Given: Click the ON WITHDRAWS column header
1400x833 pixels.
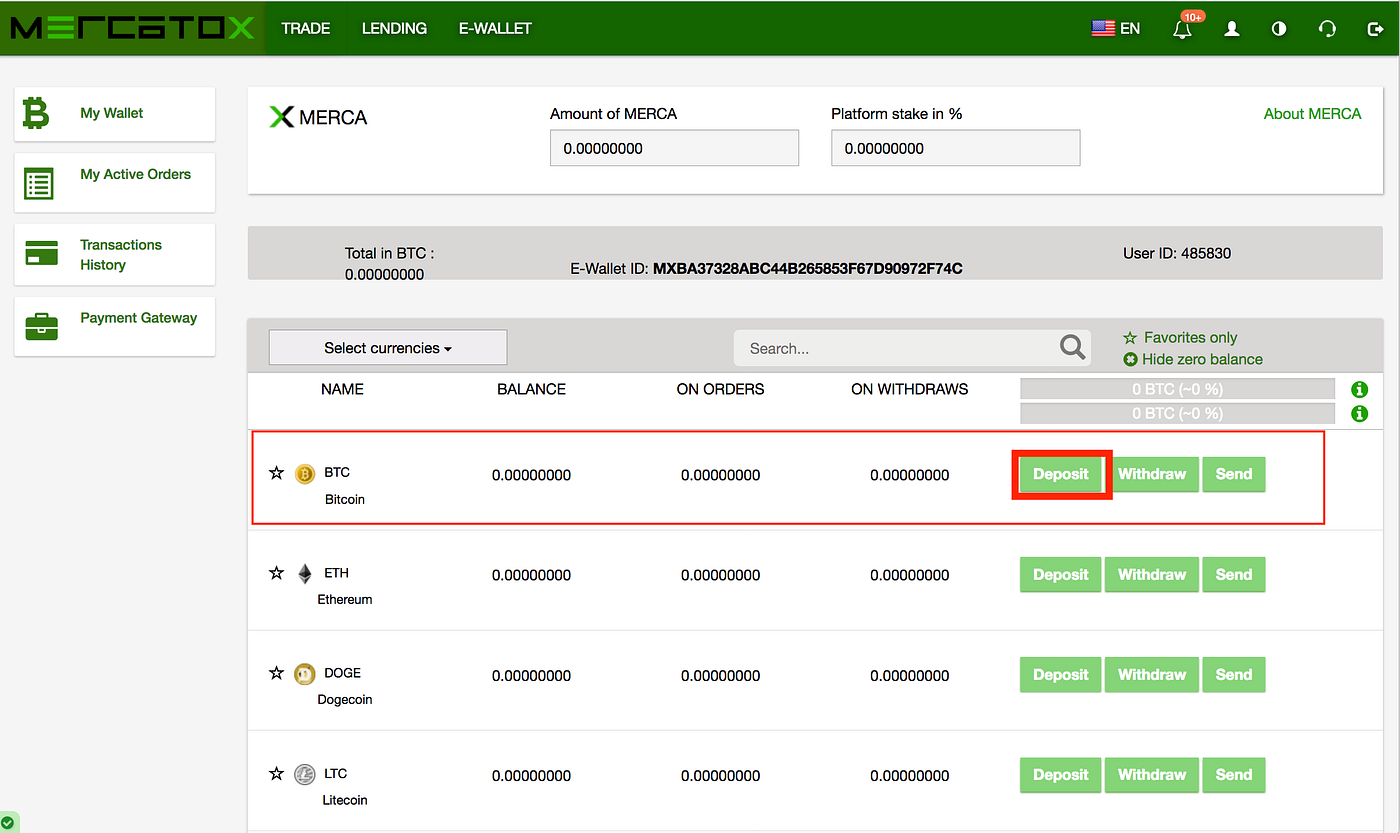Looking at the screenshot, I should pos(909,389).
